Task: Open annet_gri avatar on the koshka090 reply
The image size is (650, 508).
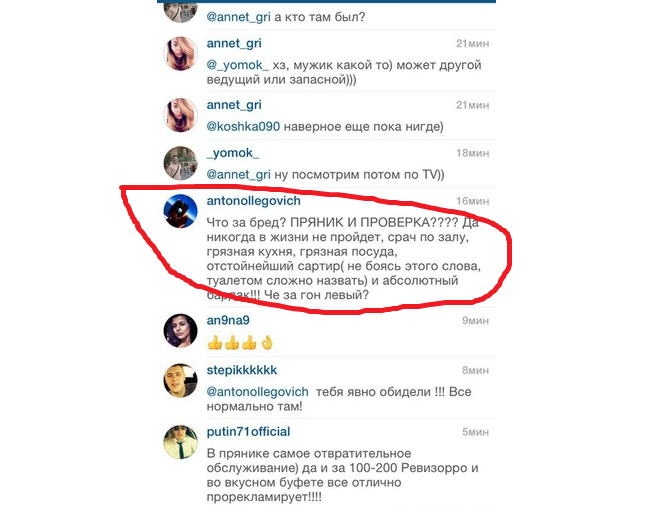Action: (180, 115)
